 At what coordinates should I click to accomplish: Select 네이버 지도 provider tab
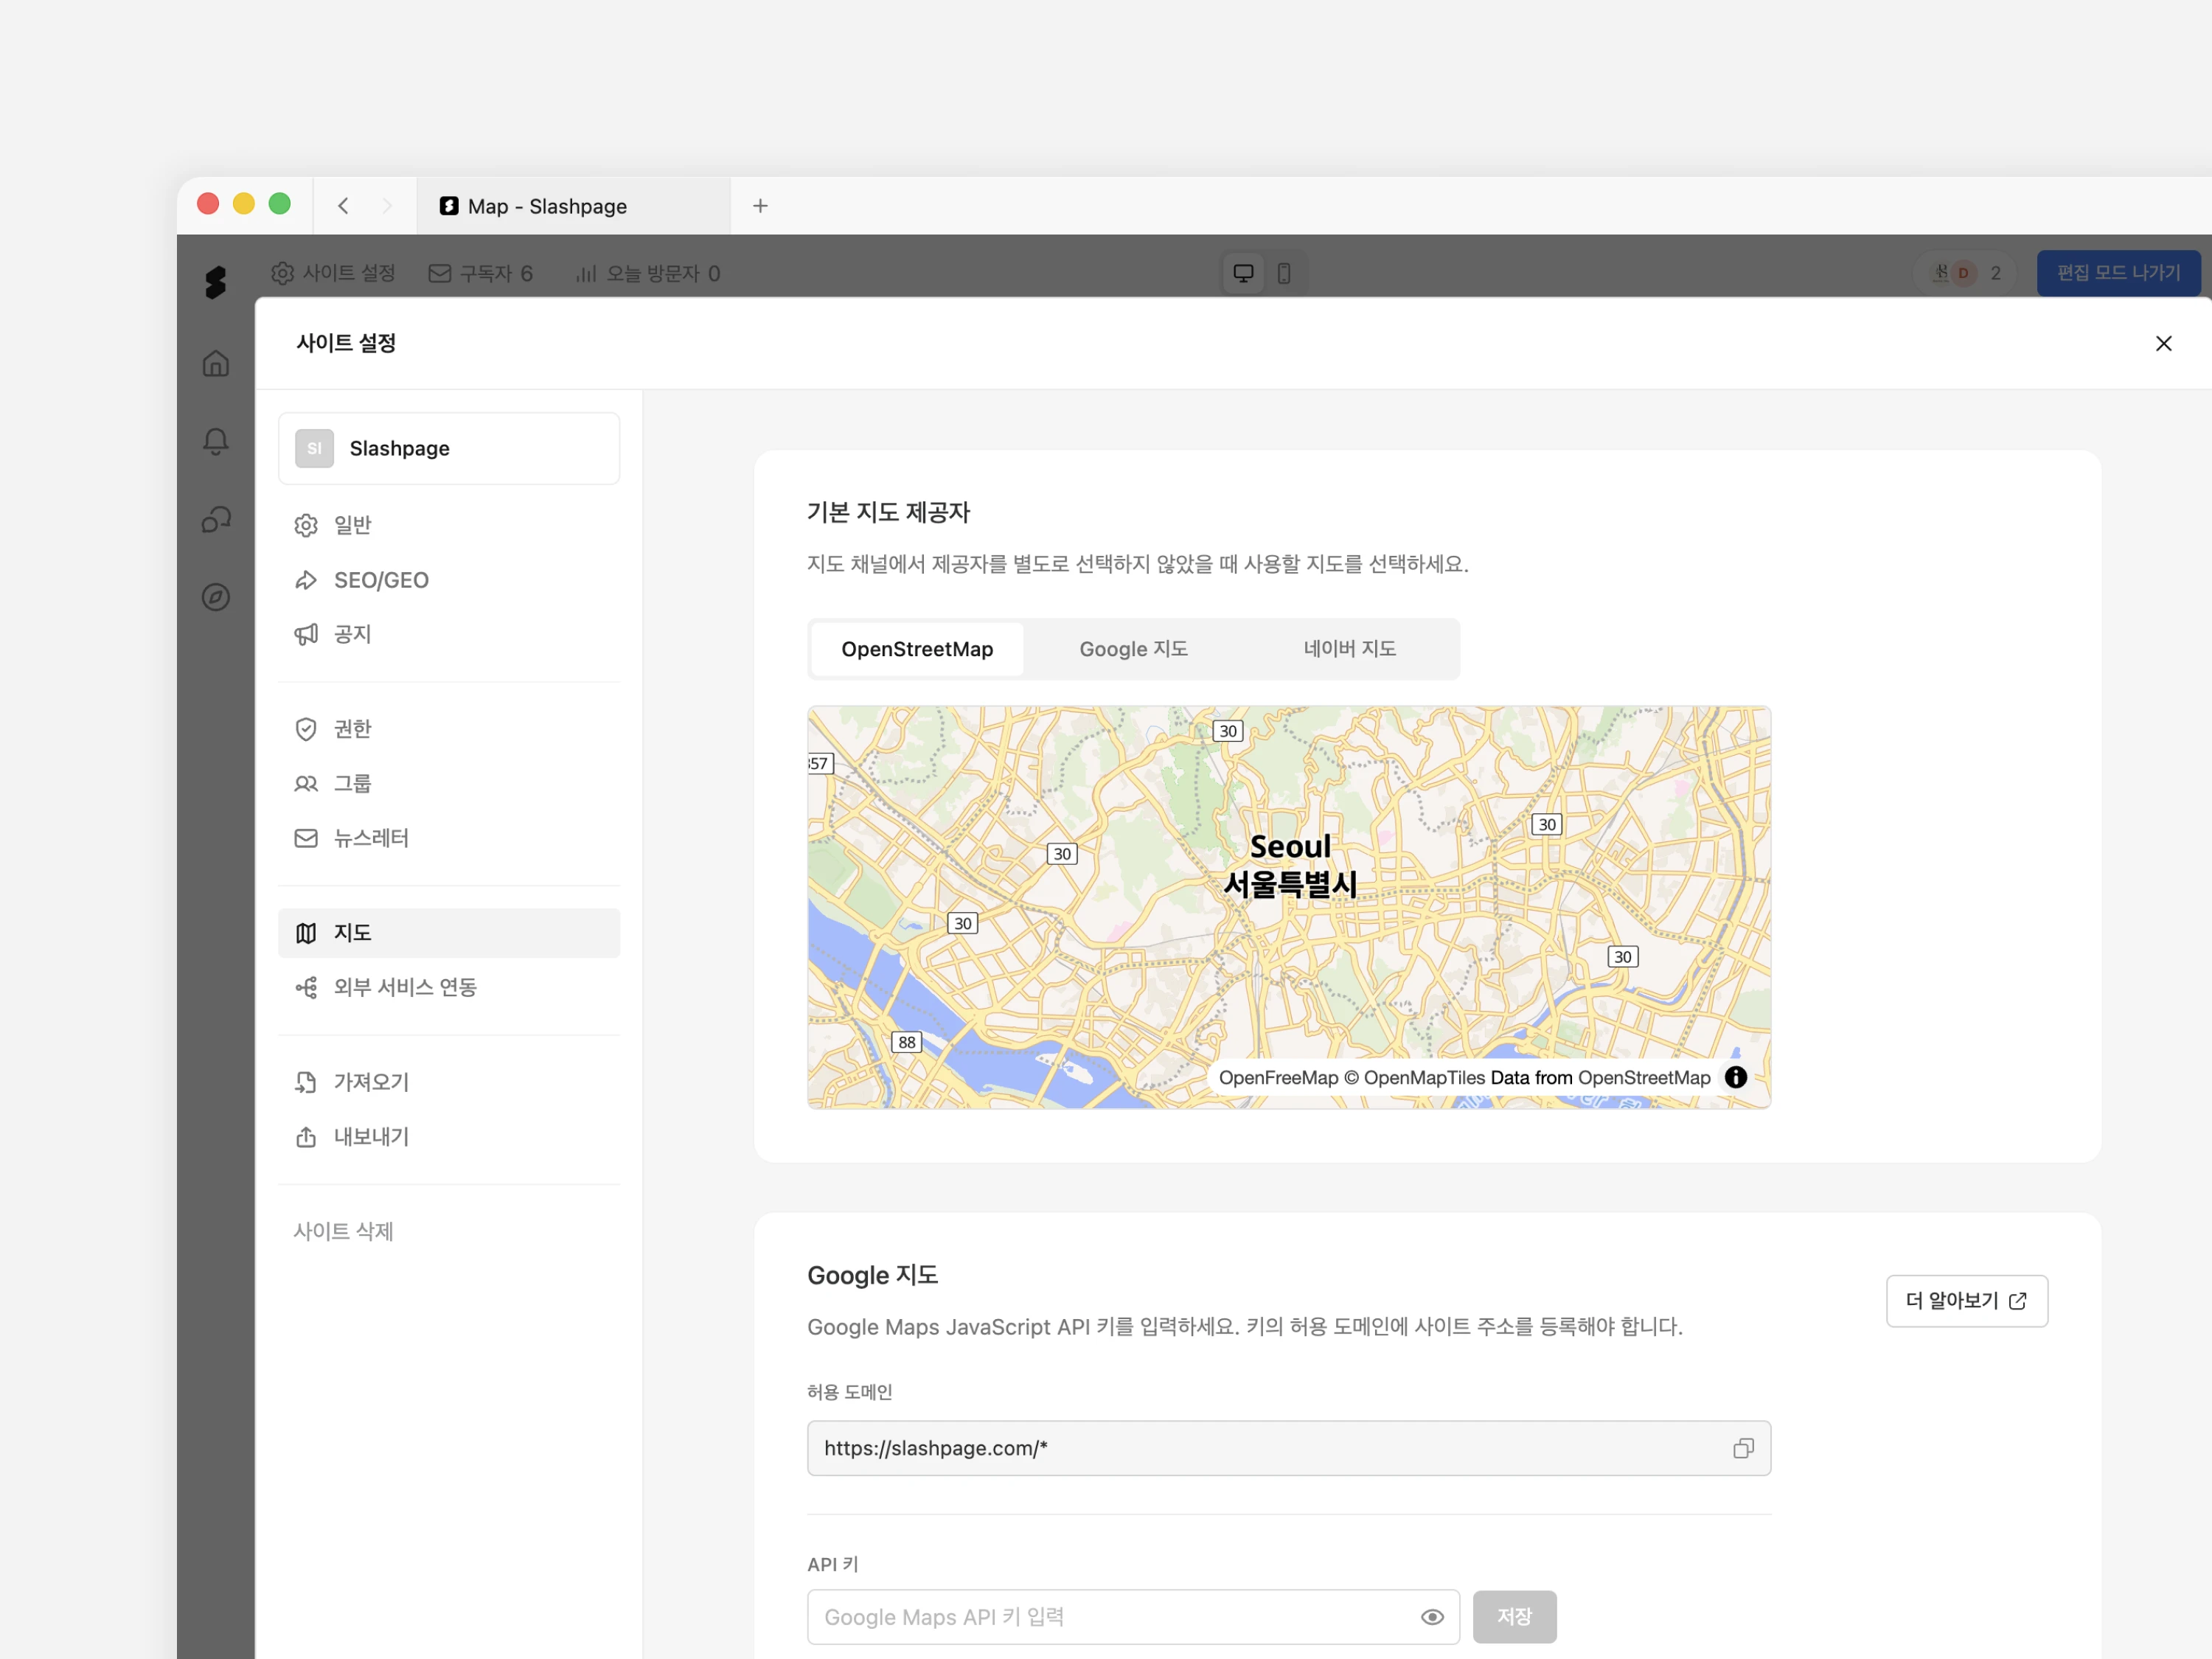(1349, 649)
